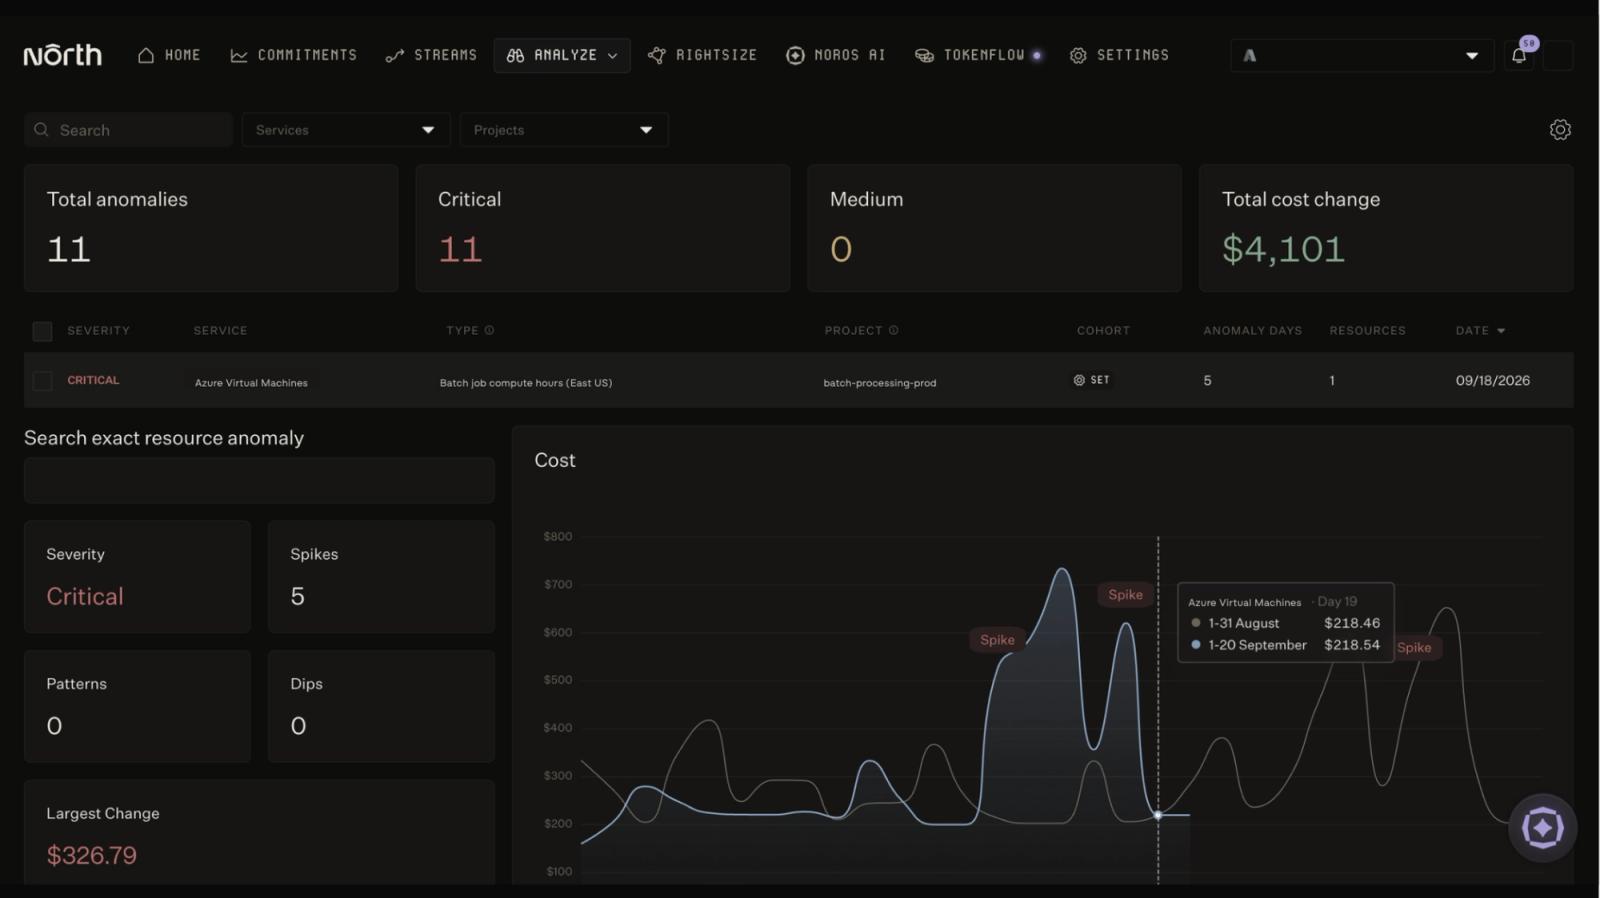Click the SET cohort button
The image size is (1600, 898).
(x=1092, y=380)
